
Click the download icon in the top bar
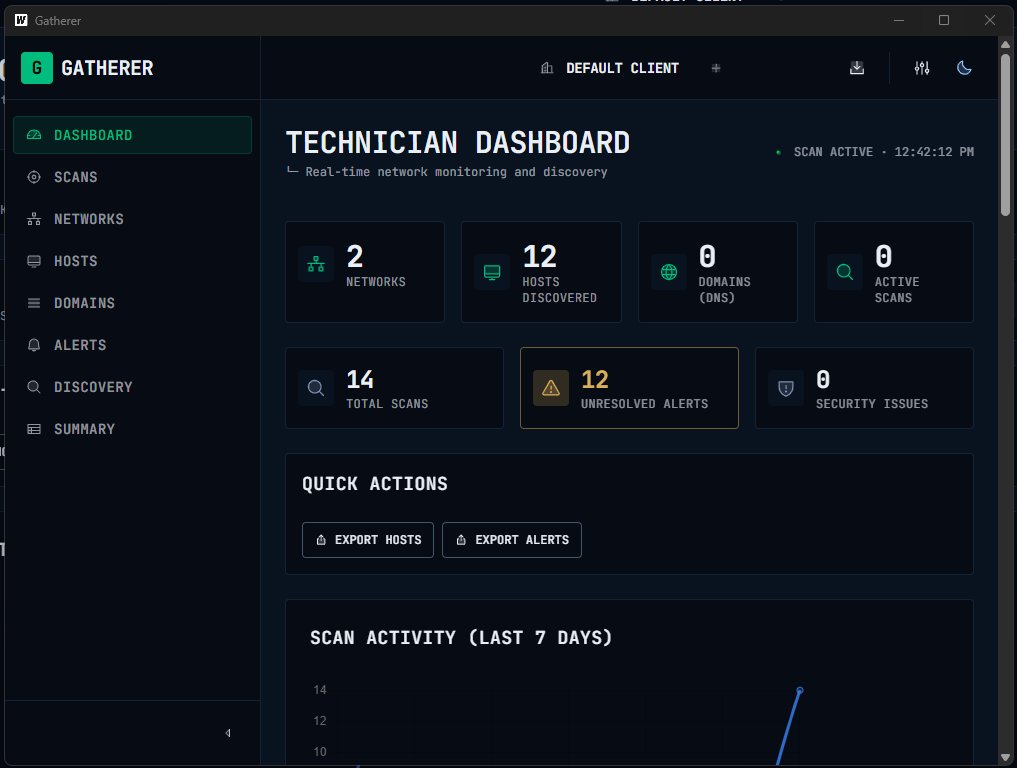pos(856,67)
